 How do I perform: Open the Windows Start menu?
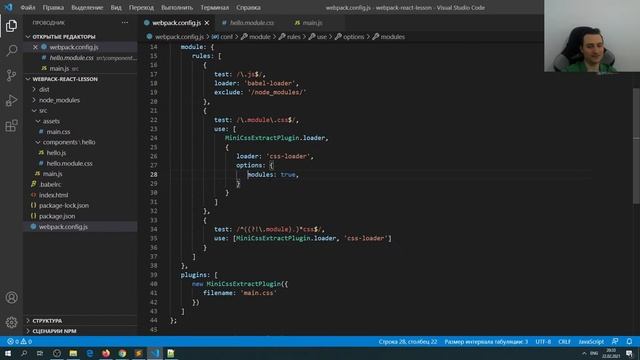pos(8,353)
